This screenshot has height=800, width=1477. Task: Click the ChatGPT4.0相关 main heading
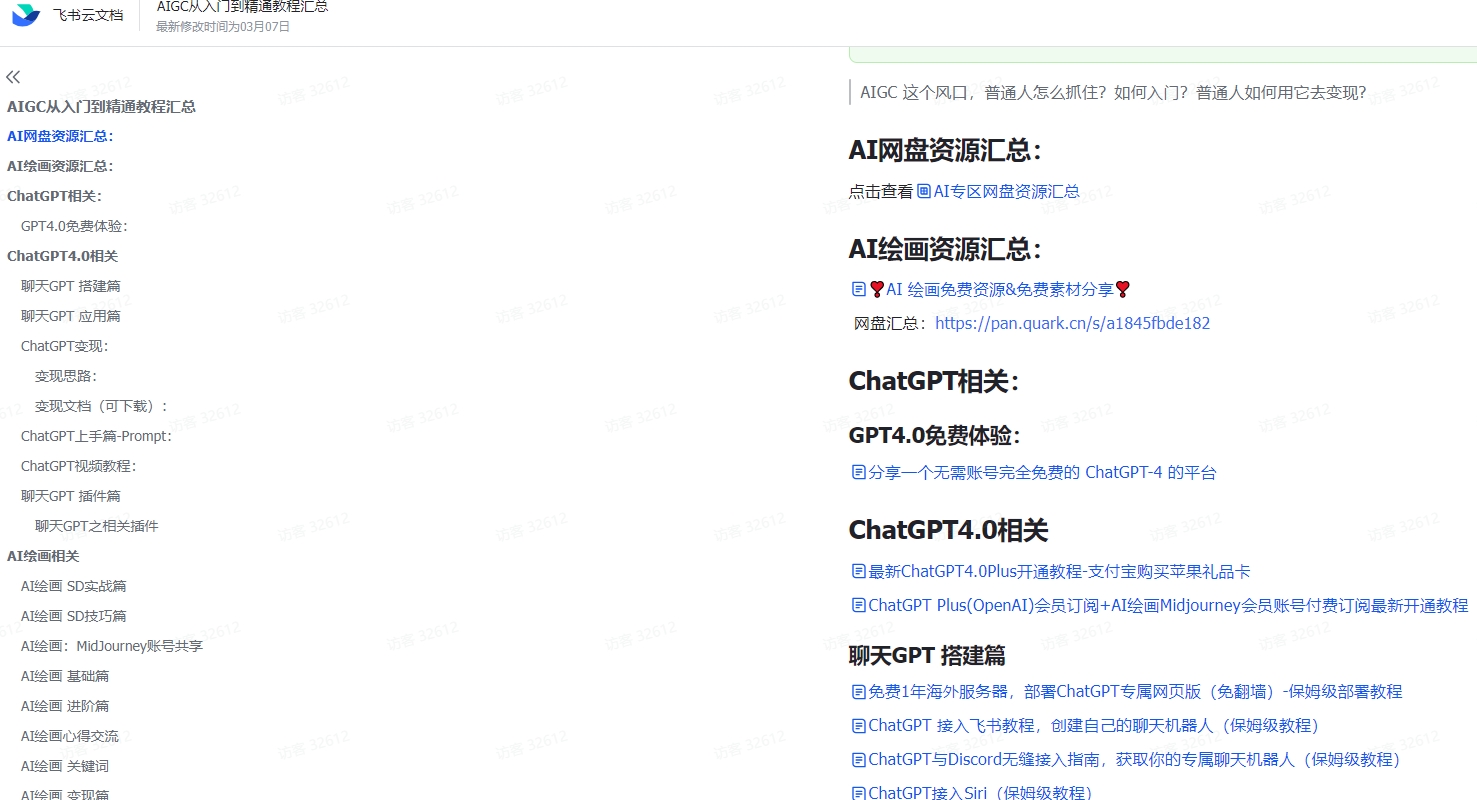(948, 530)
